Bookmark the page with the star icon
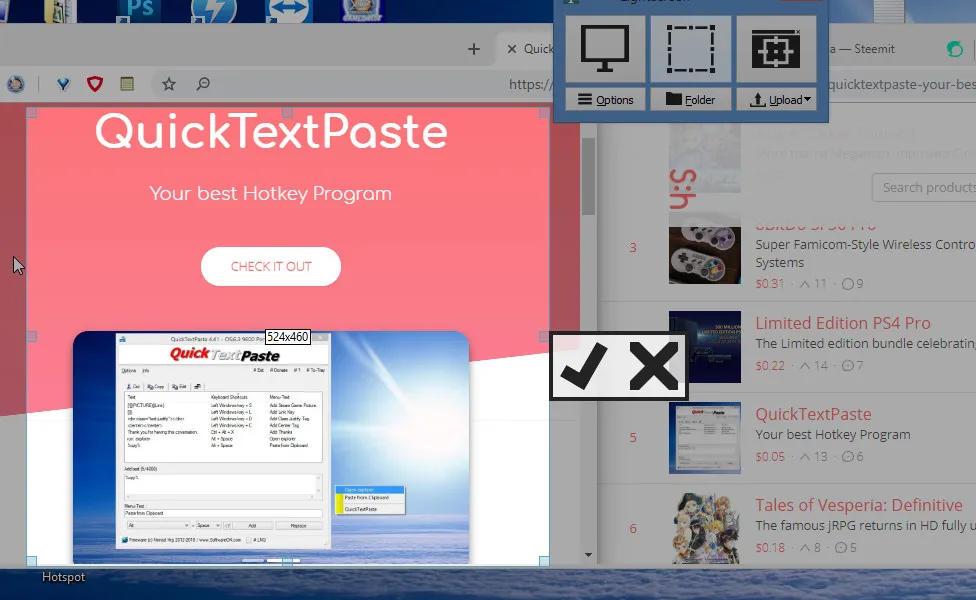Image resolution: width=976 pixels, height=600 pixels. 169,83
